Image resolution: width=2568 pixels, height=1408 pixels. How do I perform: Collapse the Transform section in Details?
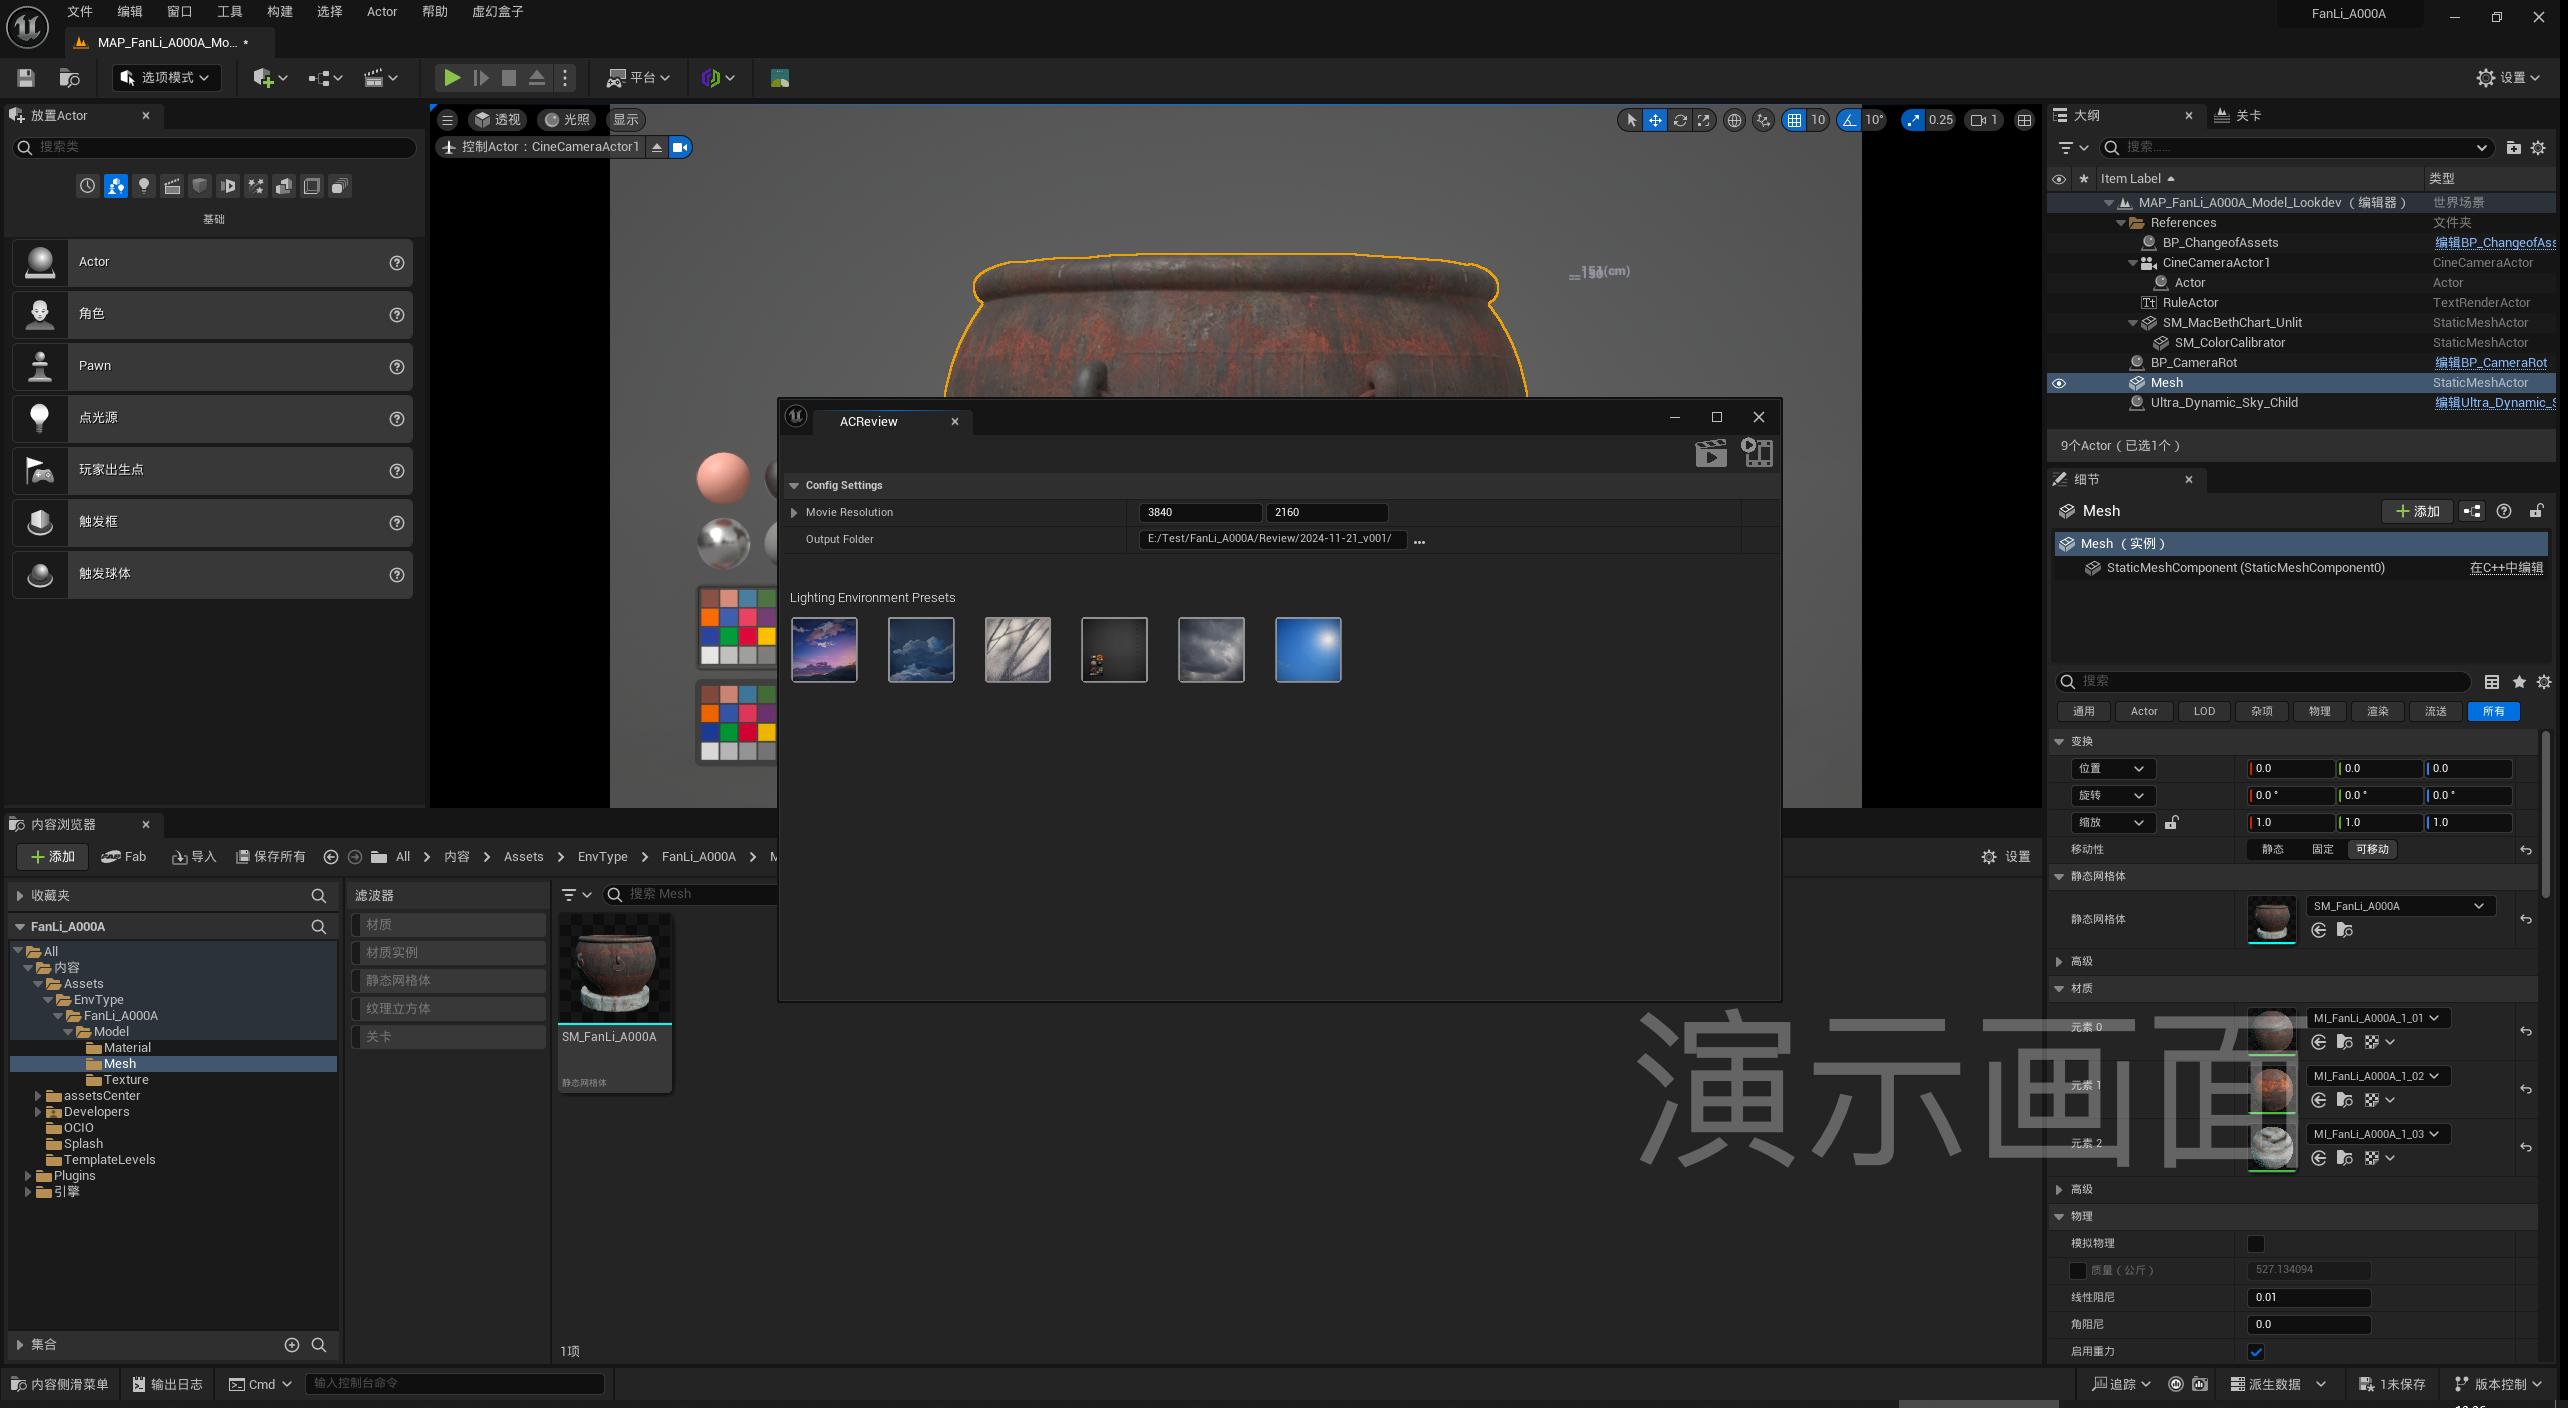[2059, 742]
